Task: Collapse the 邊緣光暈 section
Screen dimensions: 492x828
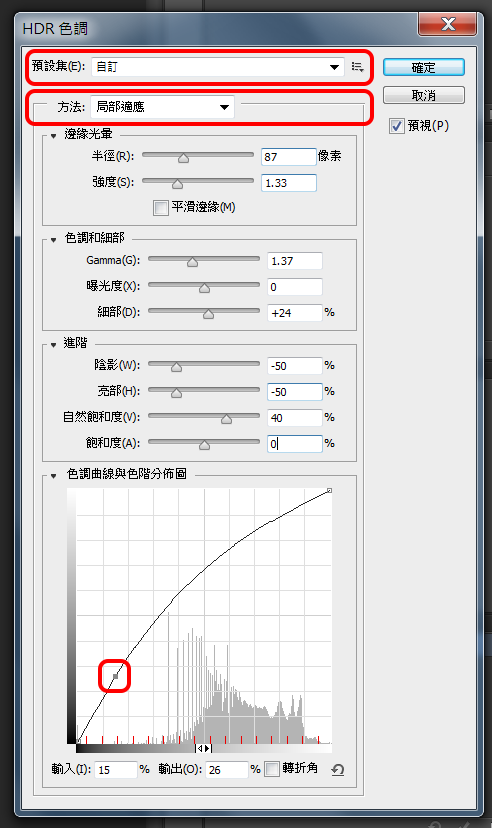Action: tap(53, 136)
